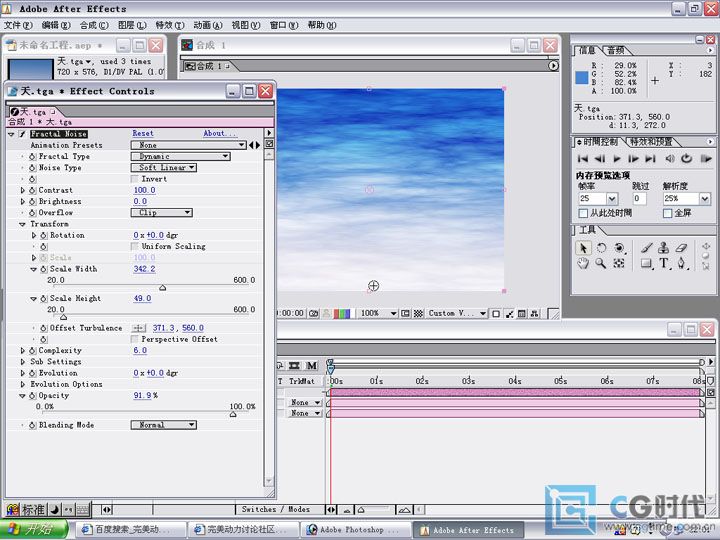Screen dimensions: 720x540
Task: Toggle Fractal Noise effect enable switch
Action: [22, 134]
